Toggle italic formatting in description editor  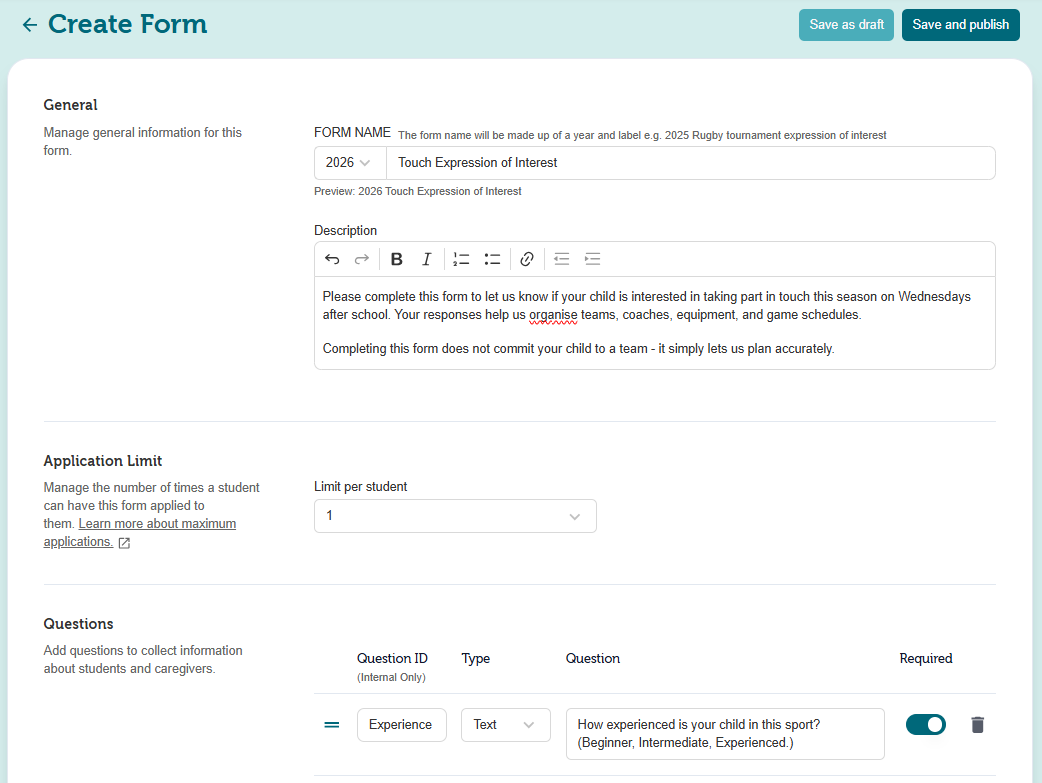426,259
